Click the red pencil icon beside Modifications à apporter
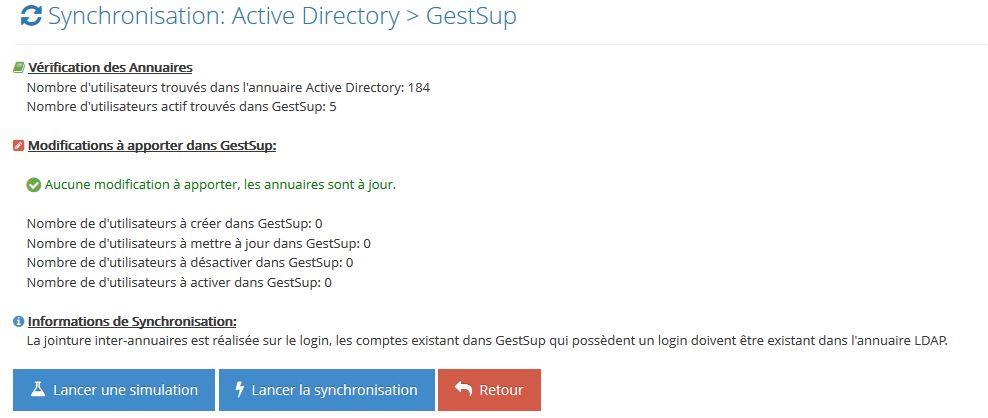This screenshot has width=988, height=418. click(19, 146)
